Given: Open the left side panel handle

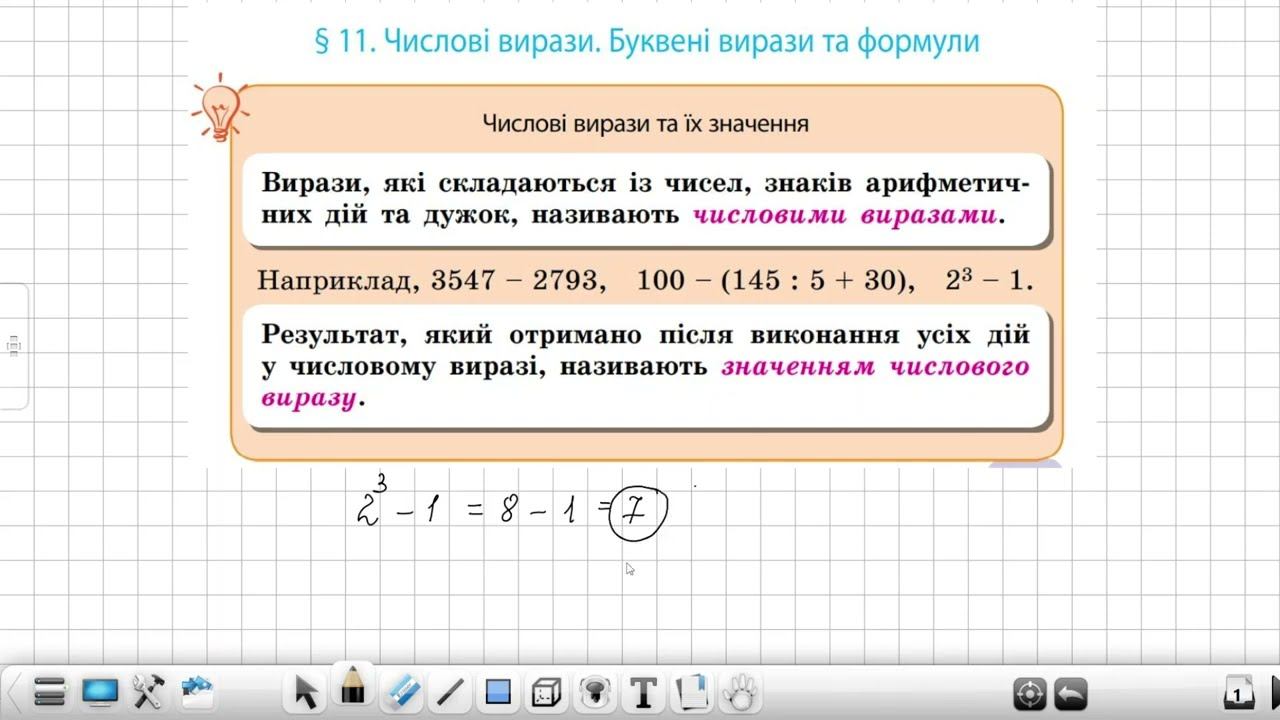Looking at the screenshot, I should (x=14, y=346).
